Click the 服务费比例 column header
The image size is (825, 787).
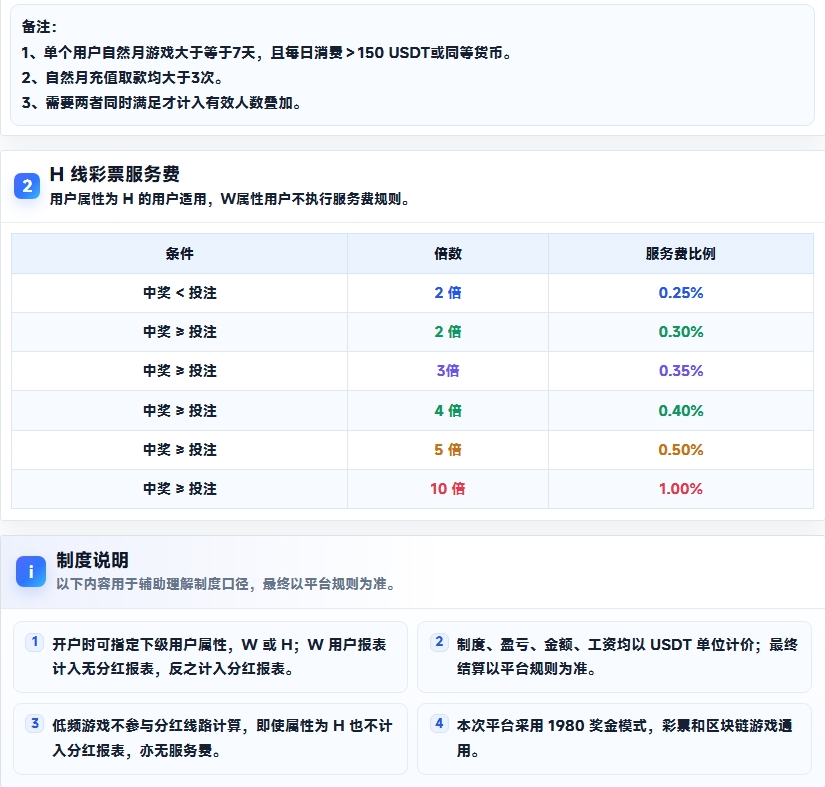[680, 254]
